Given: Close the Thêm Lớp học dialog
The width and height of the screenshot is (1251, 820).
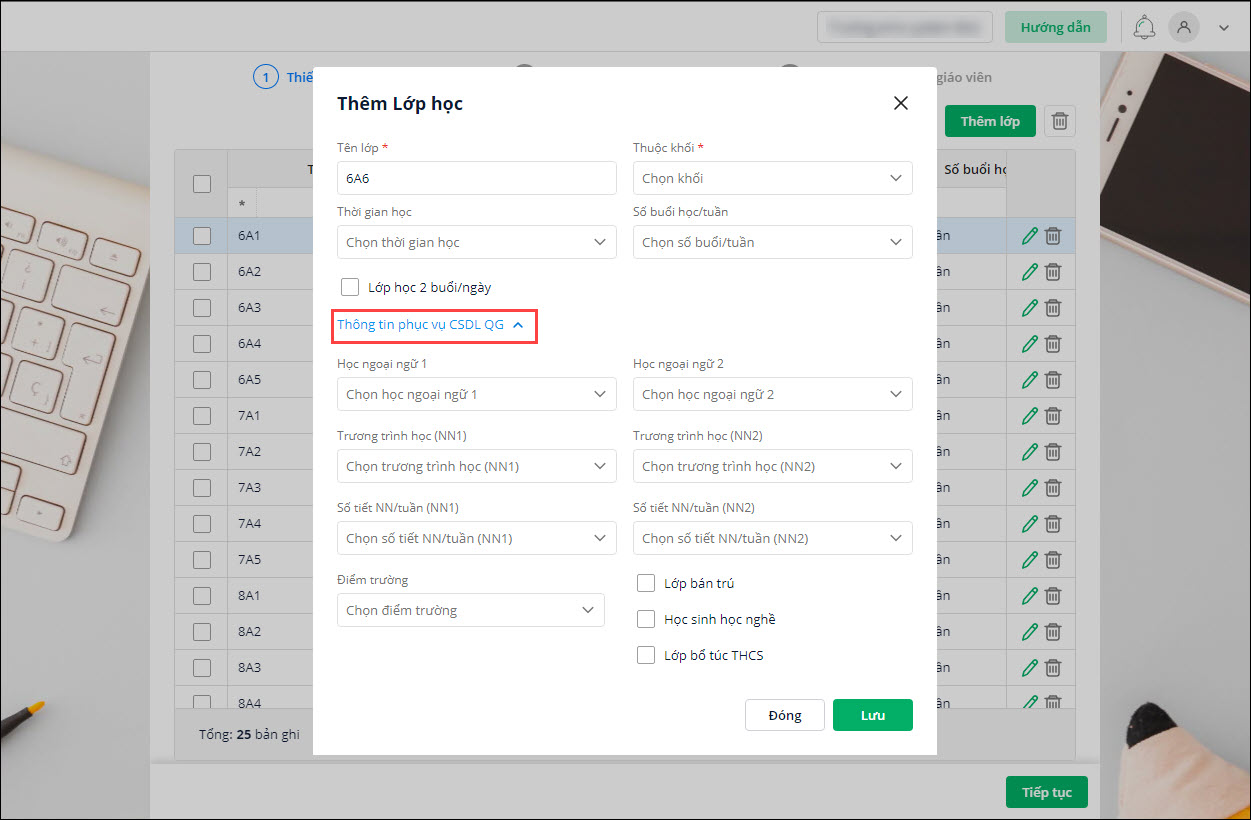Looking at the screenshot, I should pyautogui.click(x=901, y=103).
